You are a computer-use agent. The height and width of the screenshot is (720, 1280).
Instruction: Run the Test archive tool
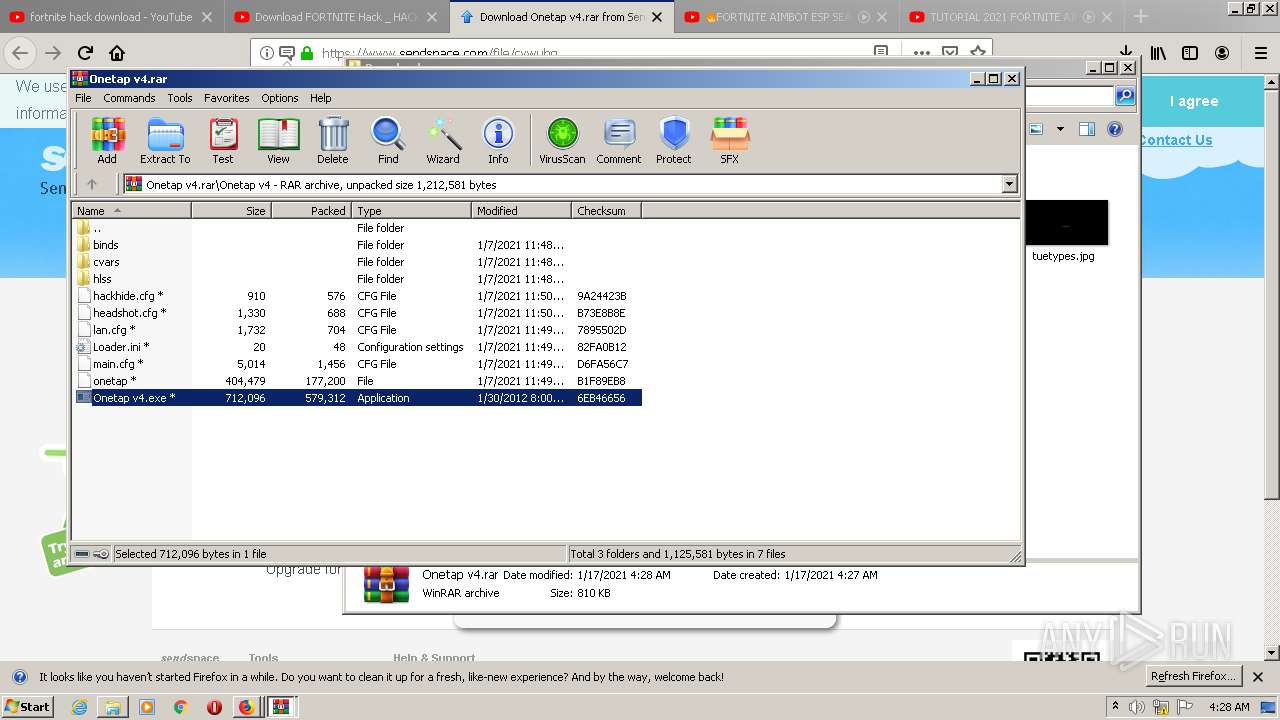pyautogui.click(x=223, y=140)
